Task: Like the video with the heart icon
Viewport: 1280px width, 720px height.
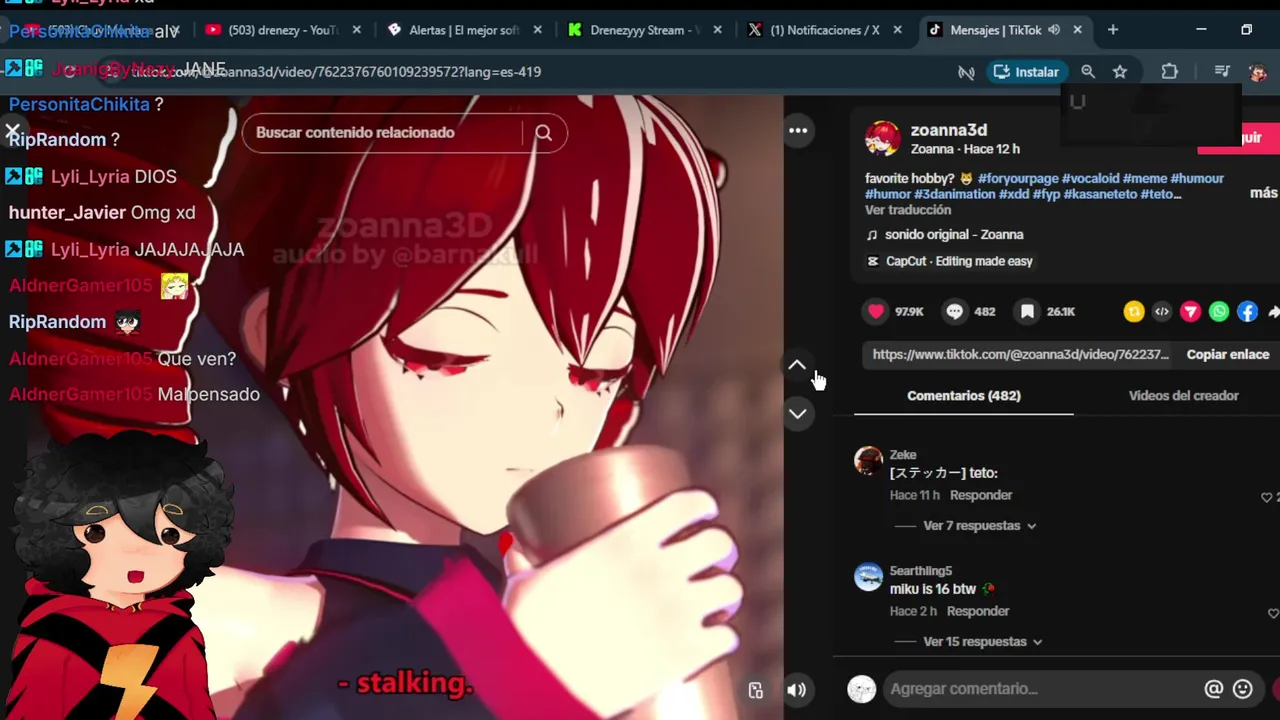Action: 876,312
